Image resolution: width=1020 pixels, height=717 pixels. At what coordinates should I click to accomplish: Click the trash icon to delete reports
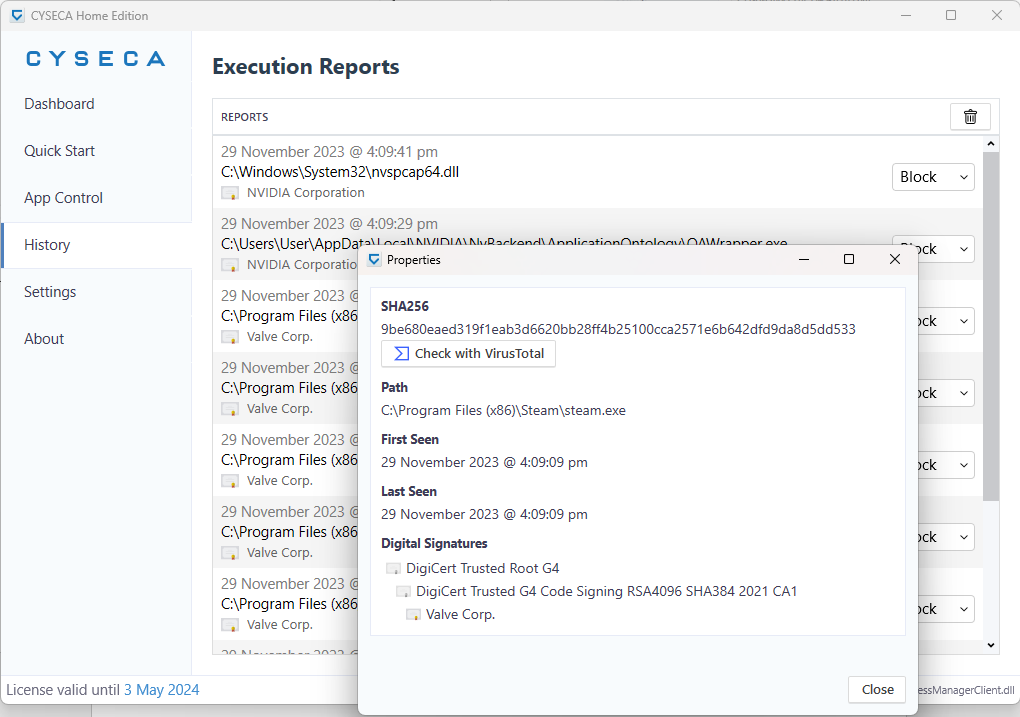pos(970,117)
